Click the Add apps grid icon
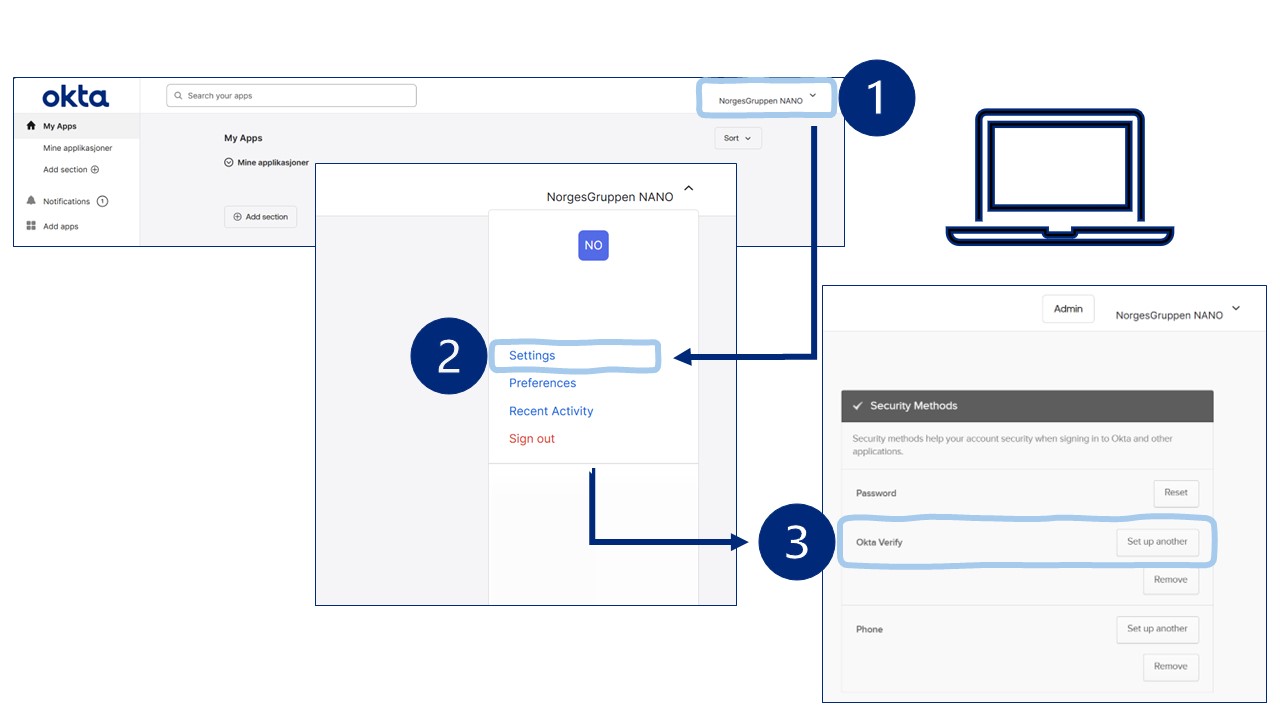Screen dimensions: 1280x720 click(x=31, y=226)
